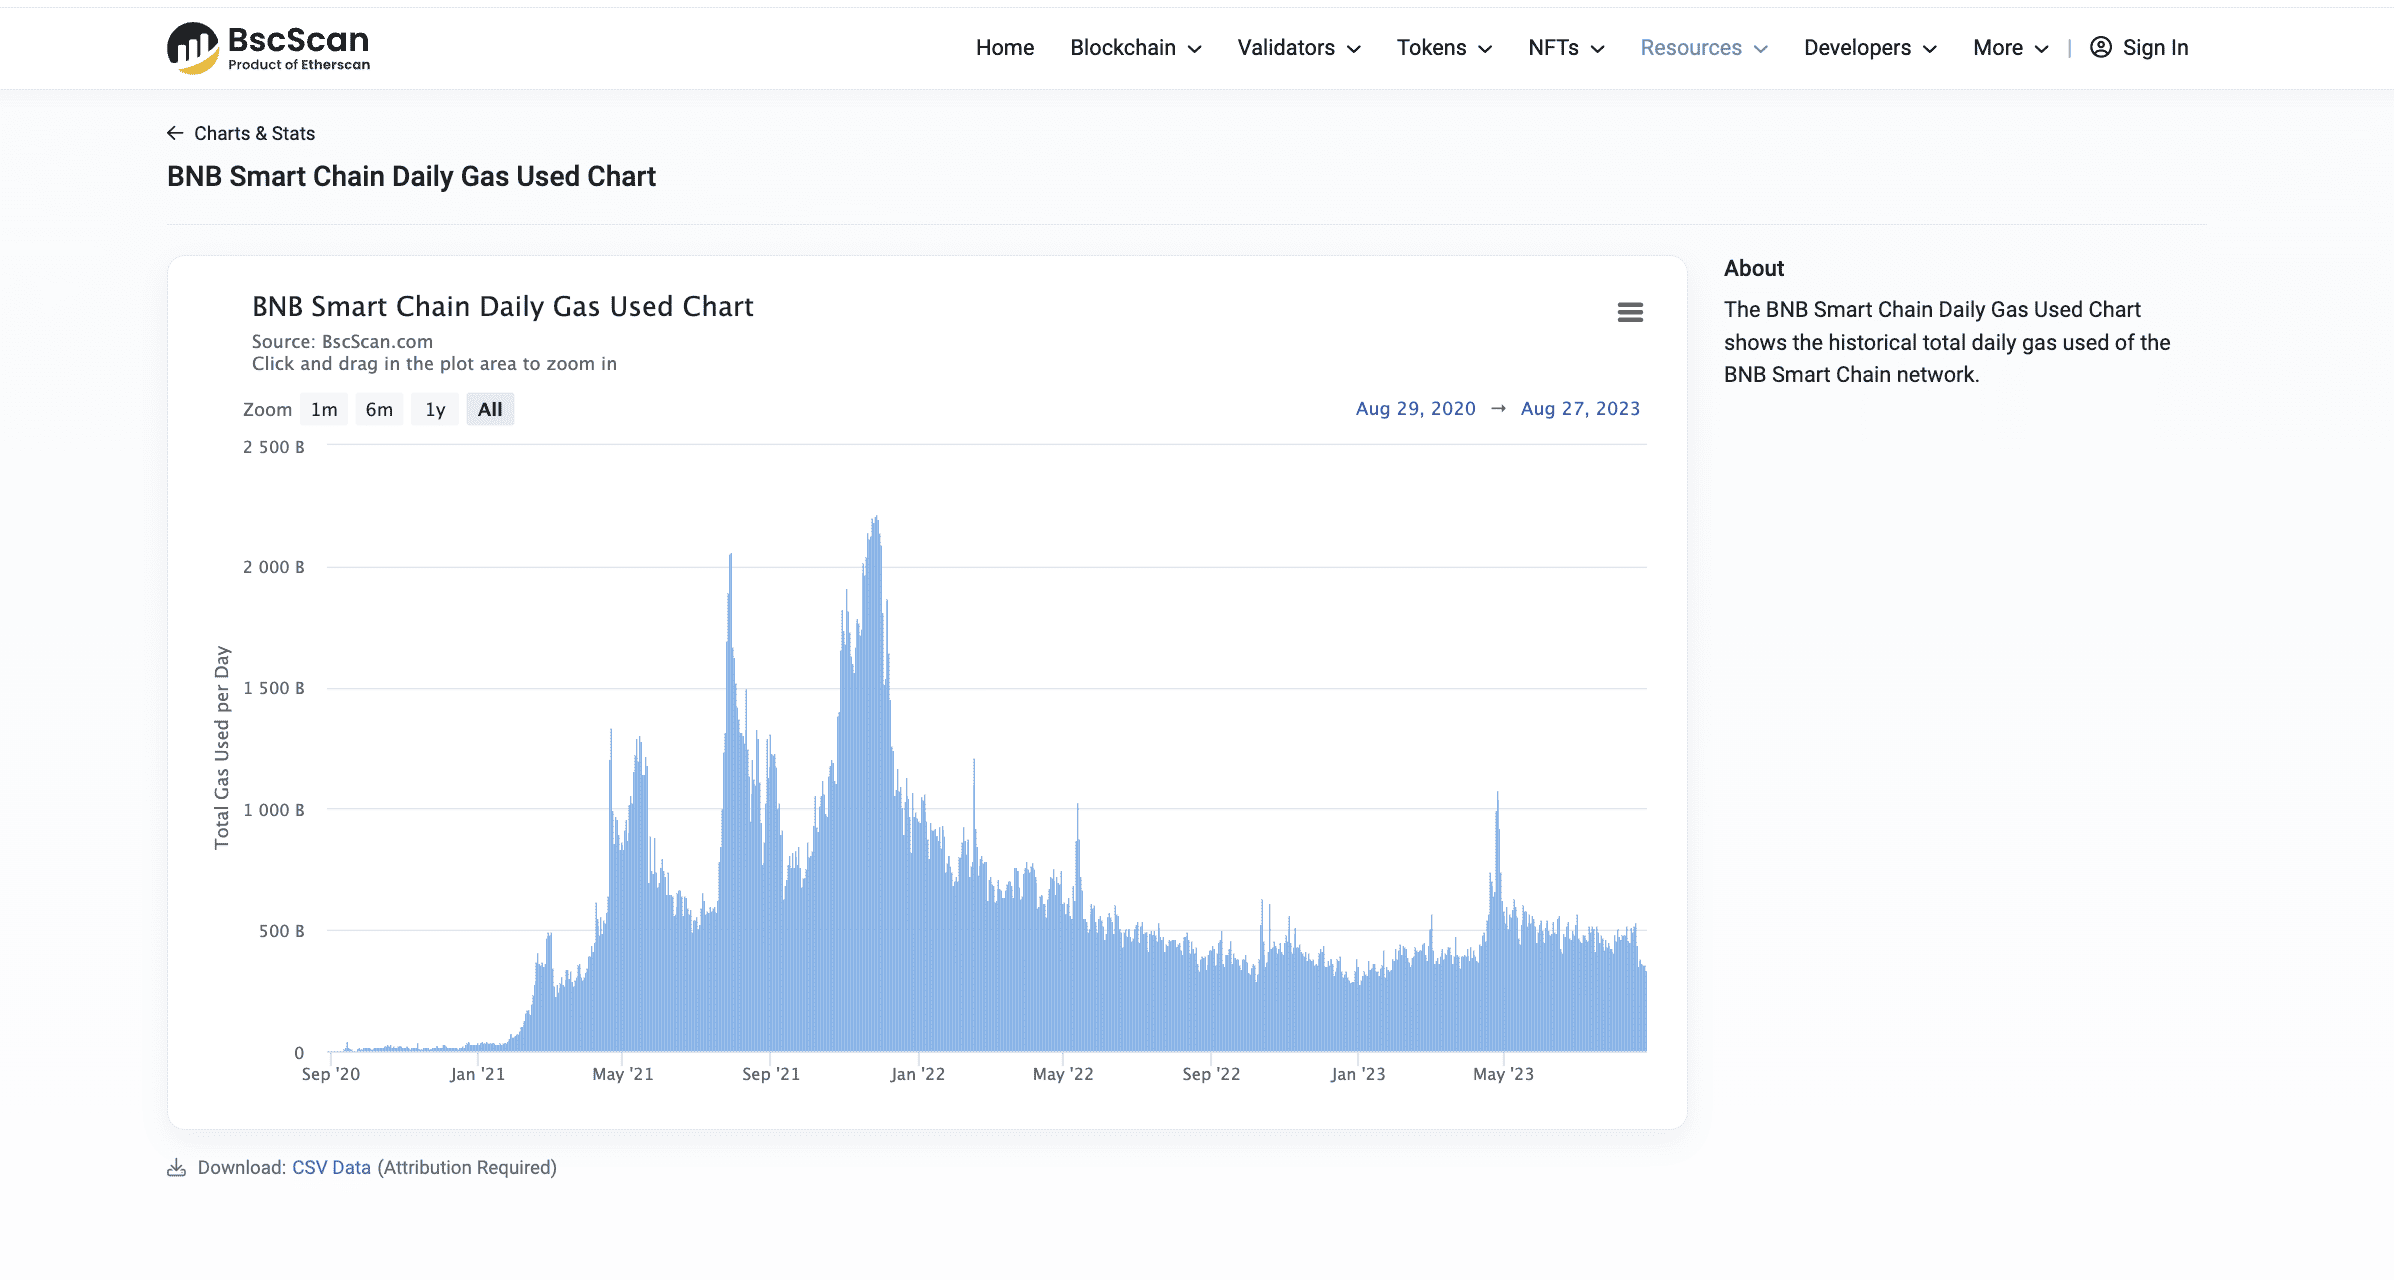Download the CSV Data link
Image resolution: width=2394 pixels, height=1280 pixels.
tap(331, 1167)
